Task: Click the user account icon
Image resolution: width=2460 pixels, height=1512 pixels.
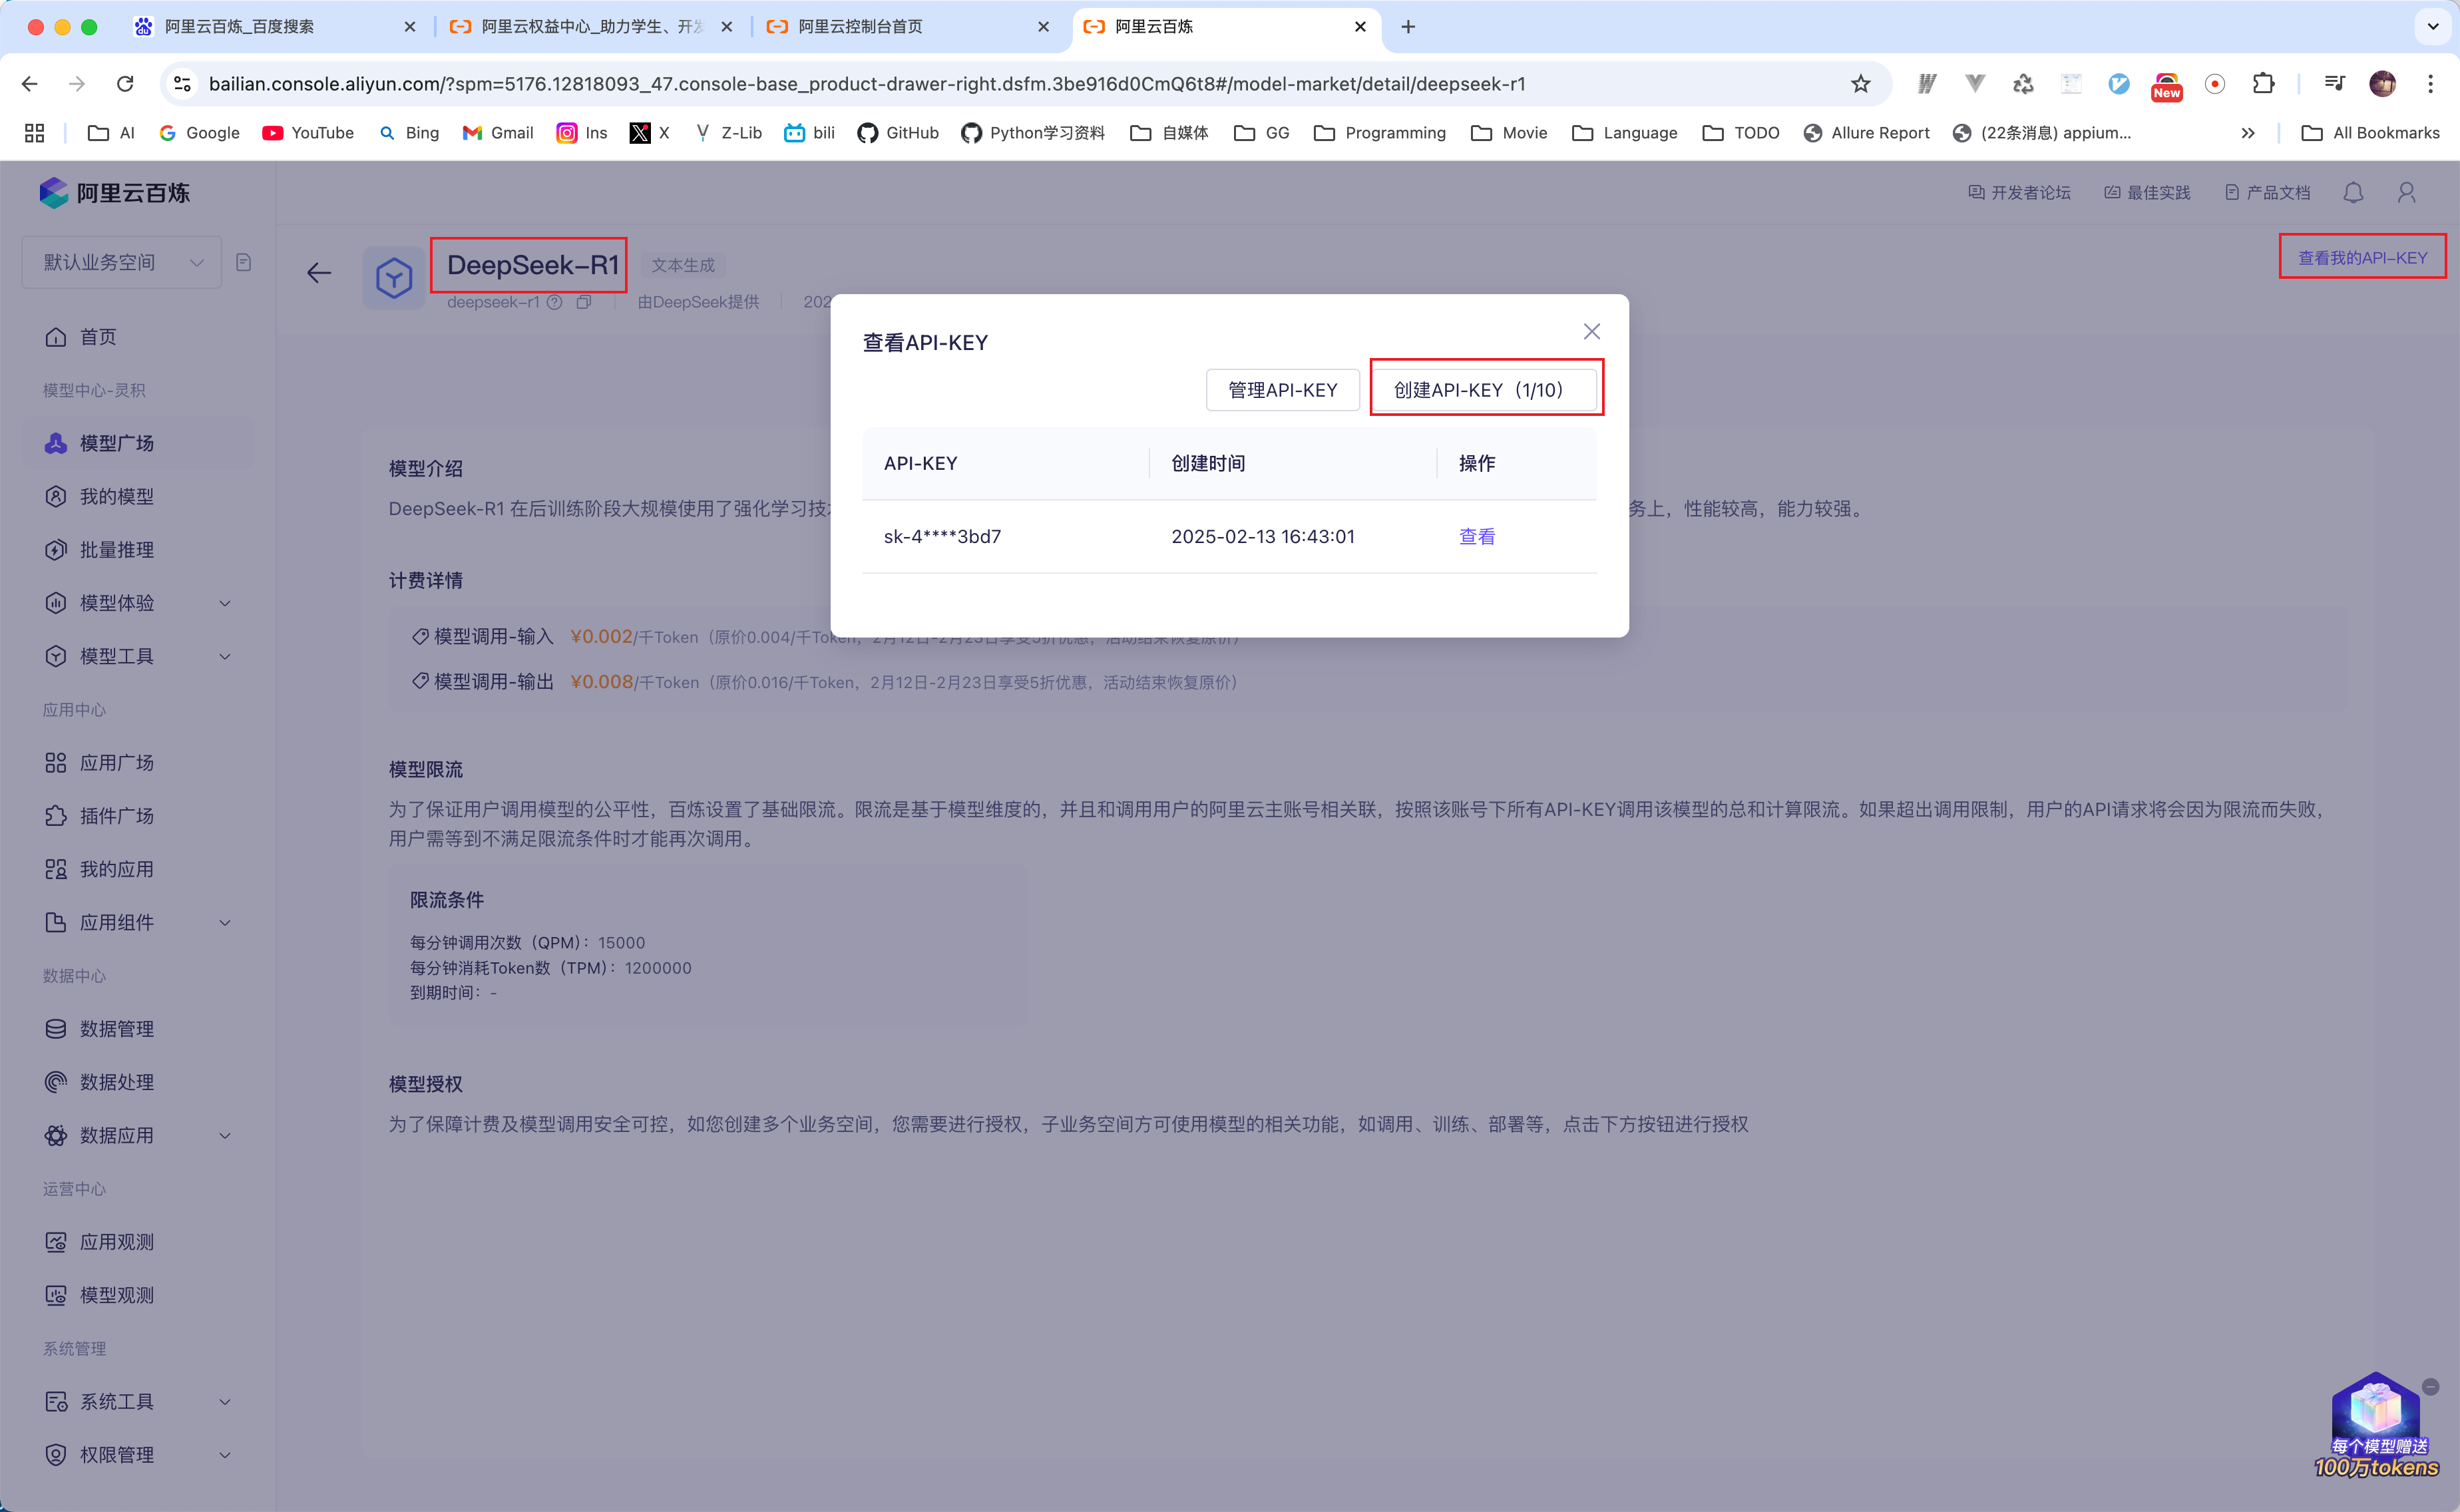Action: [2406, 192]
